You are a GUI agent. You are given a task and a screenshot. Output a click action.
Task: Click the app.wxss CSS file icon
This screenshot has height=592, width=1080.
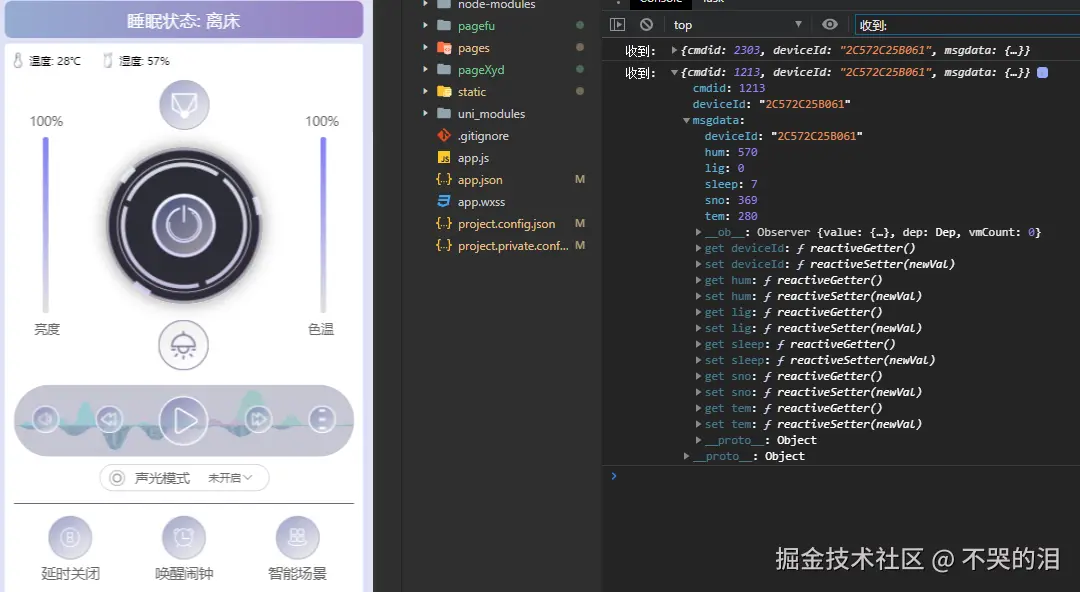tap(444, 201)
